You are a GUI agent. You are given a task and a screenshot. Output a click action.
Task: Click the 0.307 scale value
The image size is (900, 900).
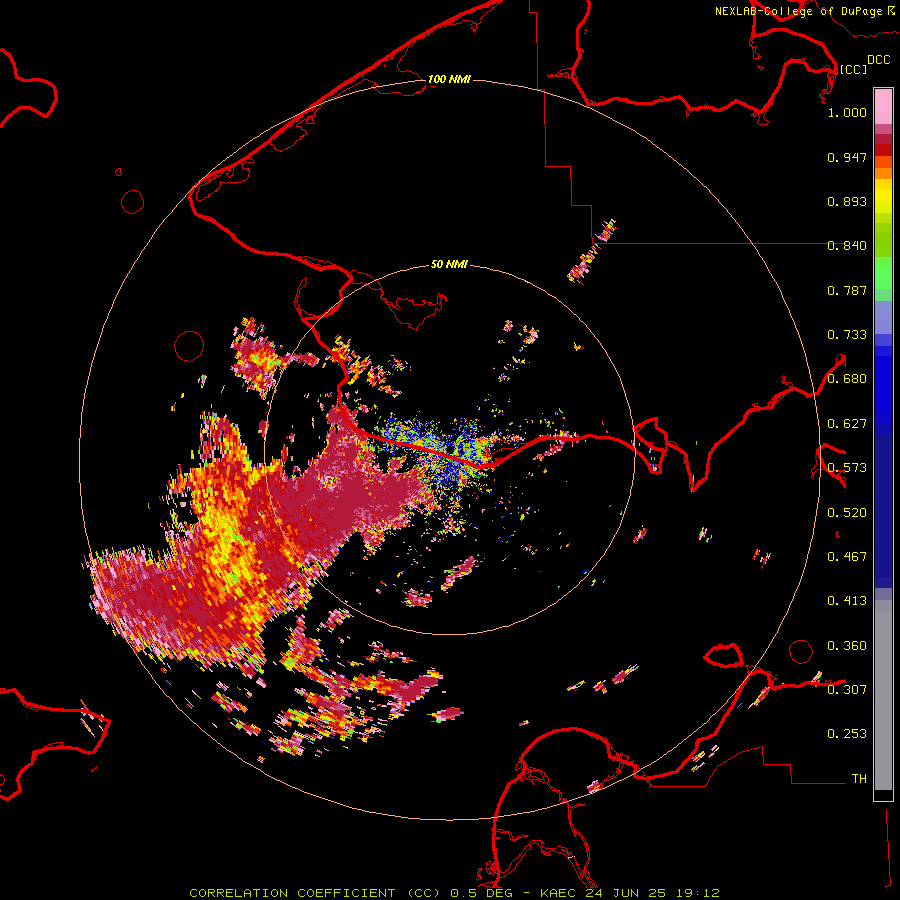(x=847, y=690)
